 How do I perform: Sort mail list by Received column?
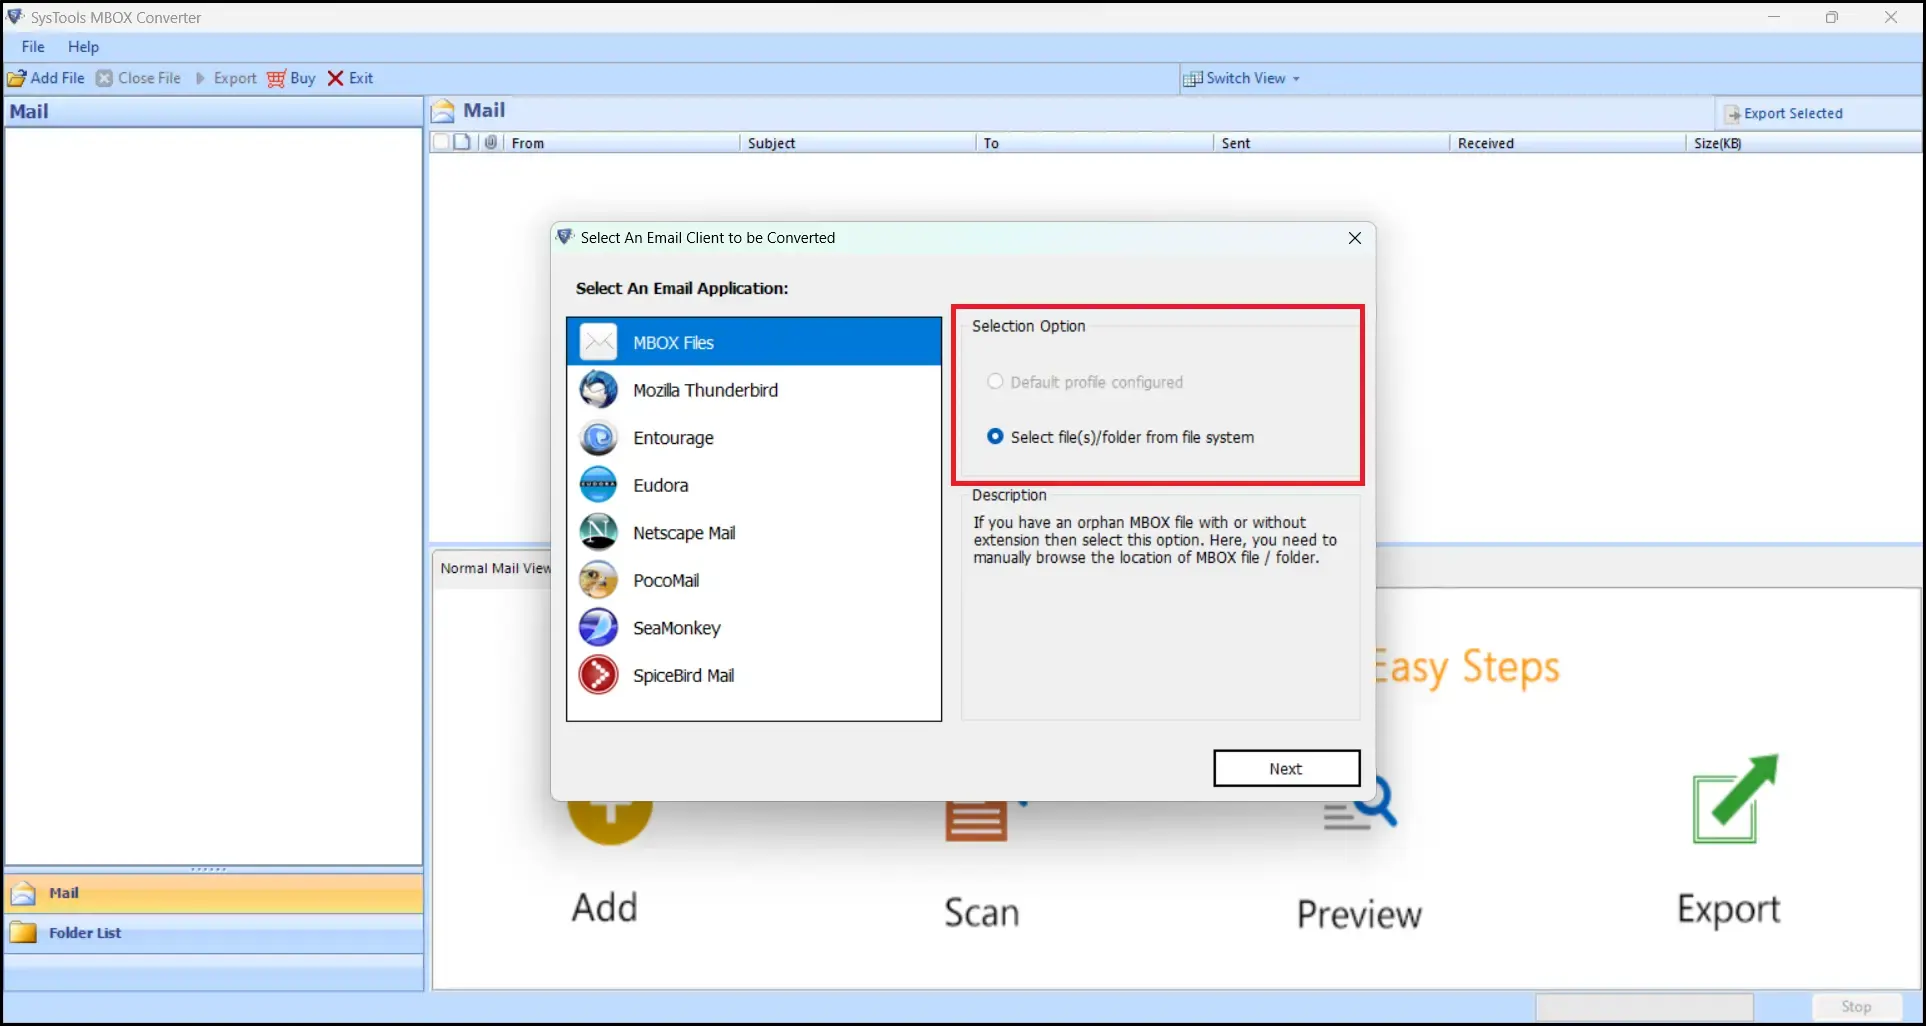coord(1567,143)
